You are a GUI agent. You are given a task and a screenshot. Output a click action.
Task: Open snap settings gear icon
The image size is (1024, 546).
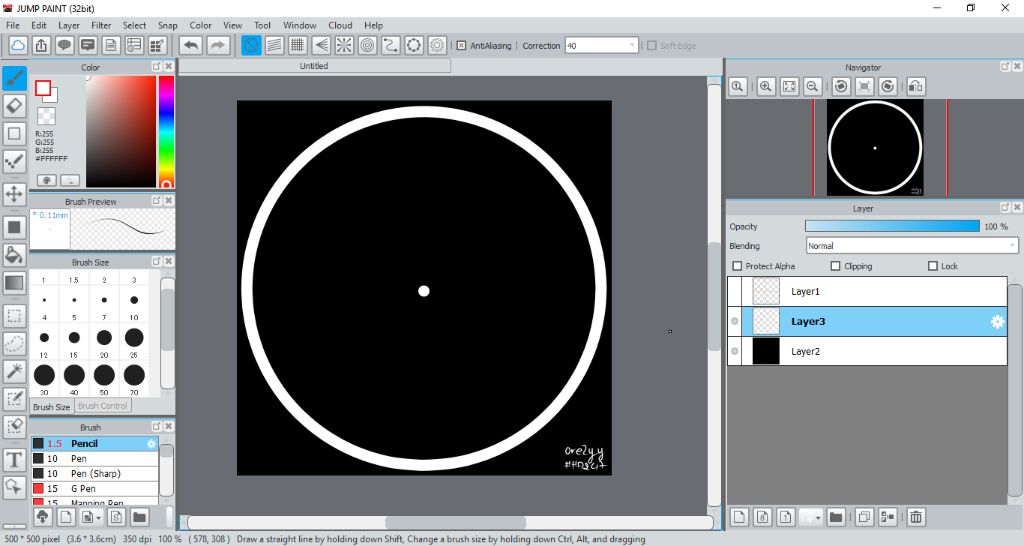(x=437, y=45)
